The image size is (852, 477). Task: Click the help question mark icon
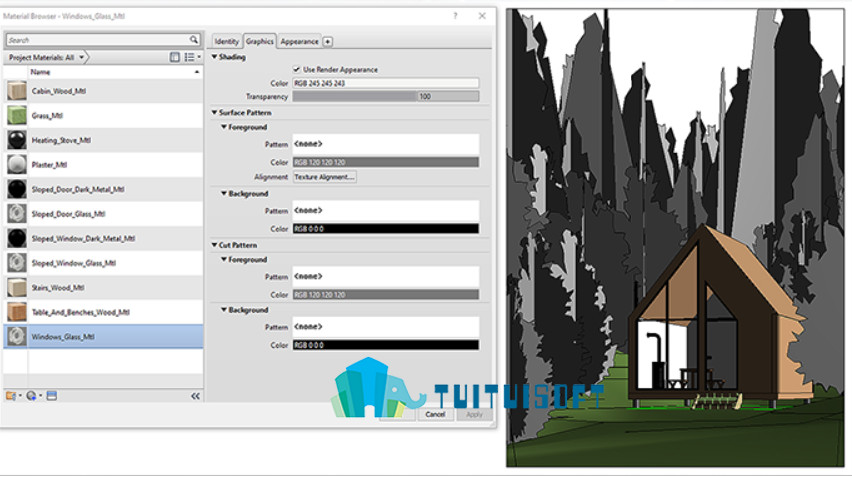coord(455,16)
